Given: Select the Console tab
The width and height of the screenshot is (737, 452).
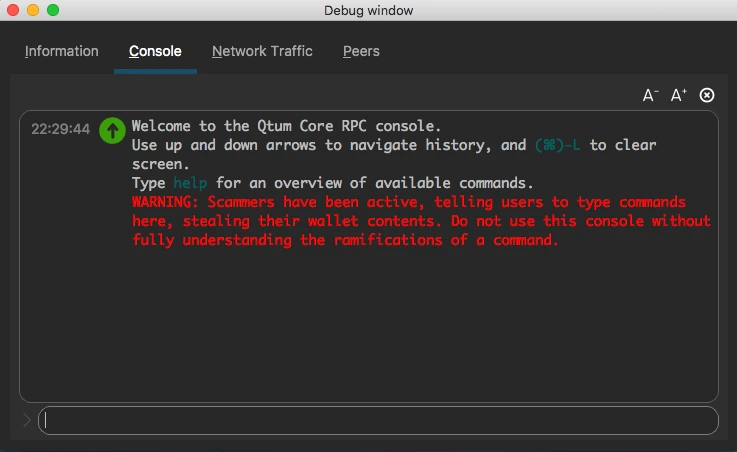Looking at the screenshot, I should point(155,51).
